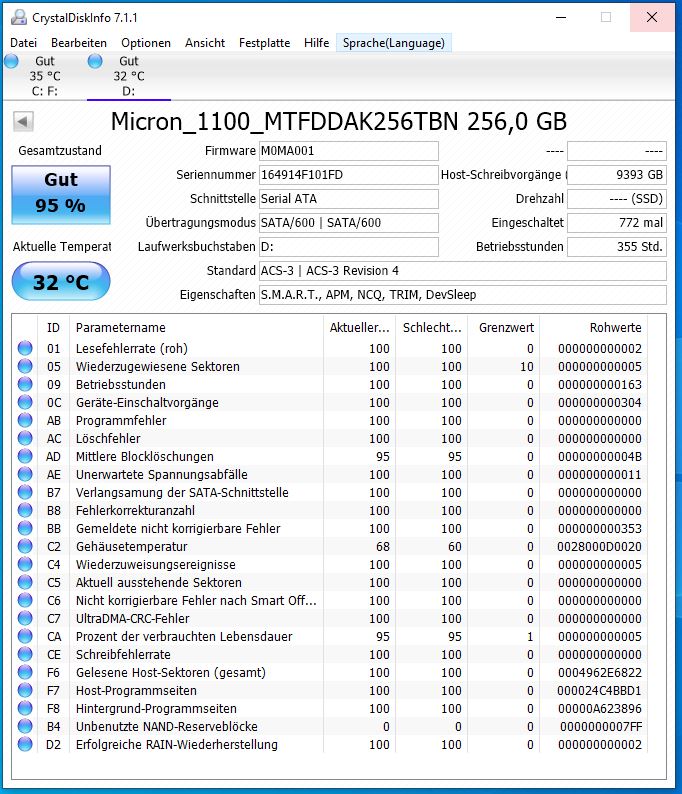Open the Sprache(Language) menu
Screen dimensions: 682x794
pos(393,43)
